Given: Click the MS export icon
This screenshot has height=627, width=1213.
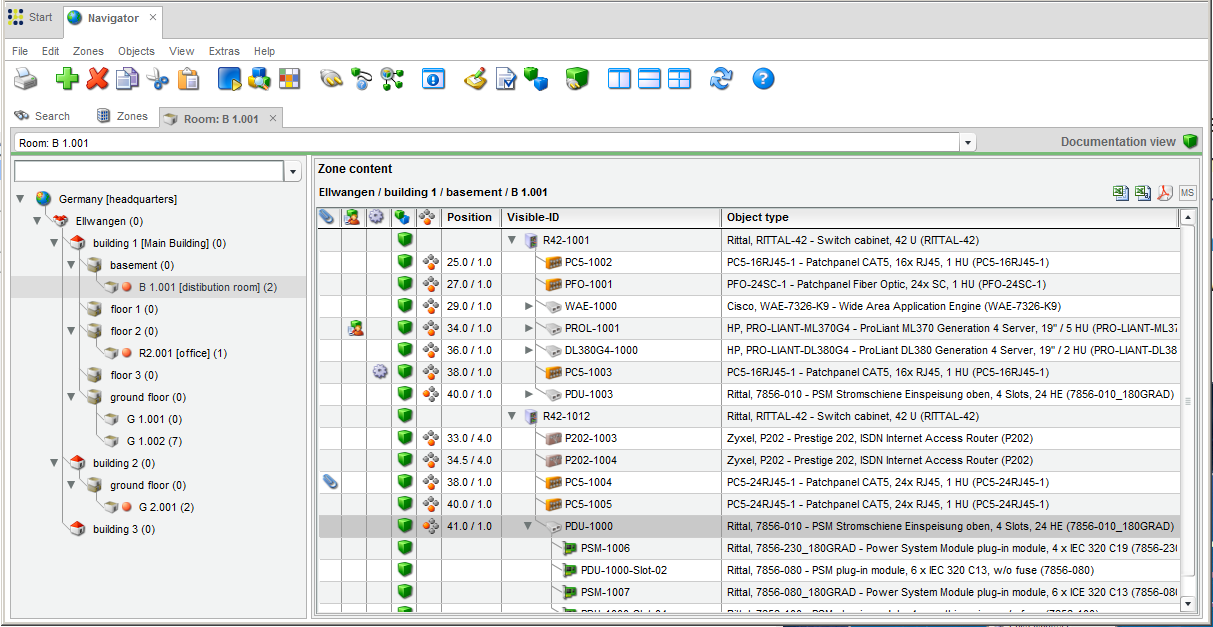Looking at the screenshot, I should (x=1187, y=193).
